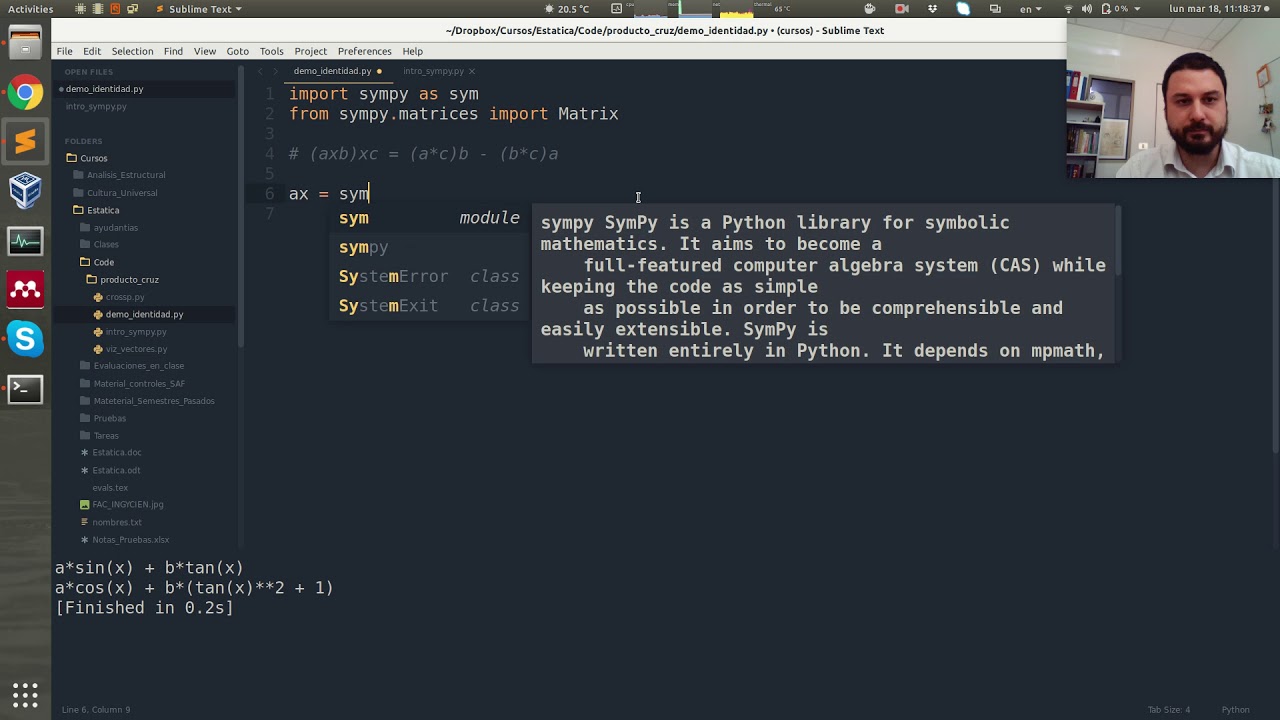Open the Find menu
Image resolution: width=1280 pixels, height=720 pixels.
173,51
